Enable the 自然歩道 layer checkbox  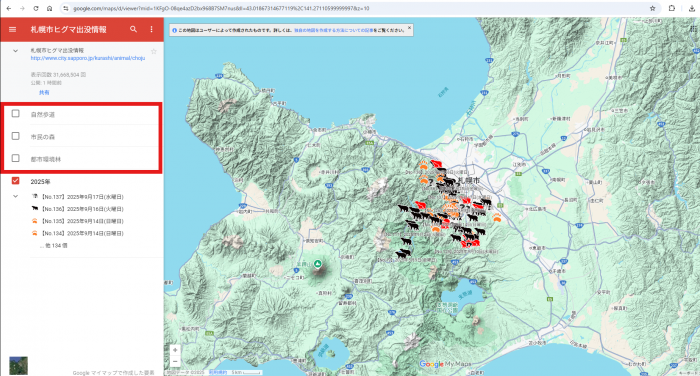[16, 113]
